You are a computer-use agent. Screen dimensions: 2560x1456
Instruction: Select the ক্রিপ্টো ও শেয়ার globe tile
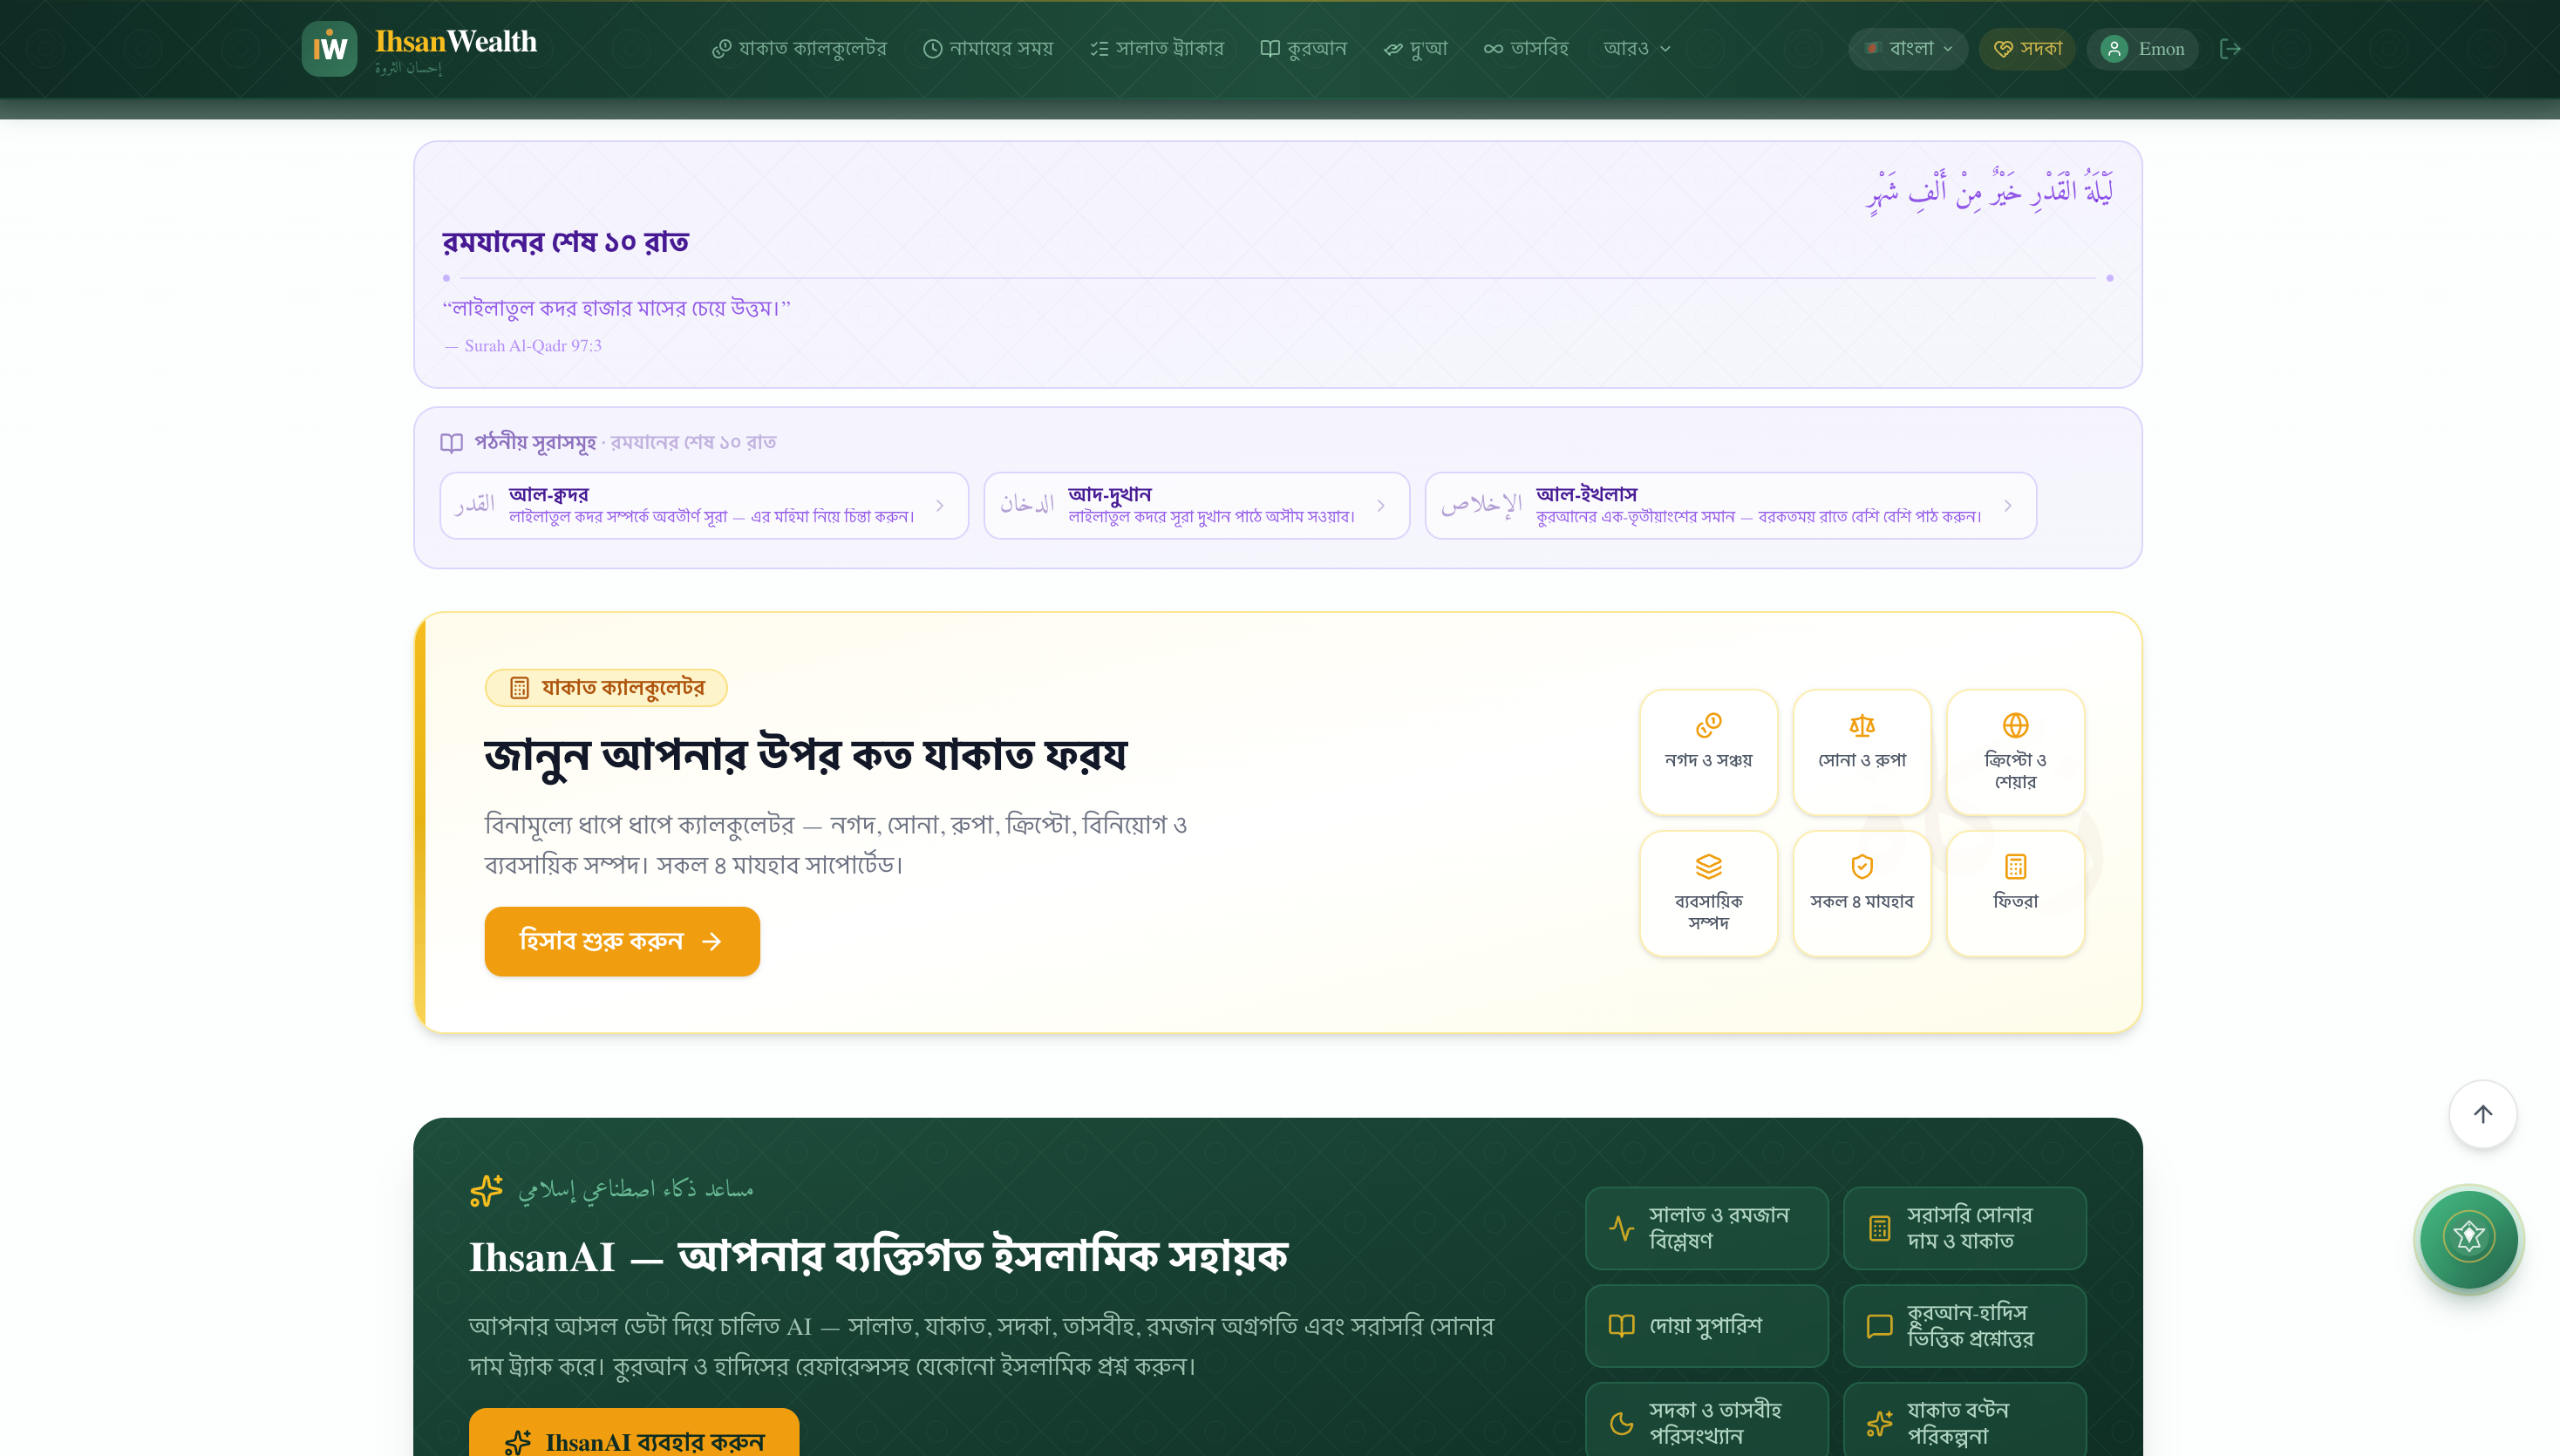[x=2014, y=751]
